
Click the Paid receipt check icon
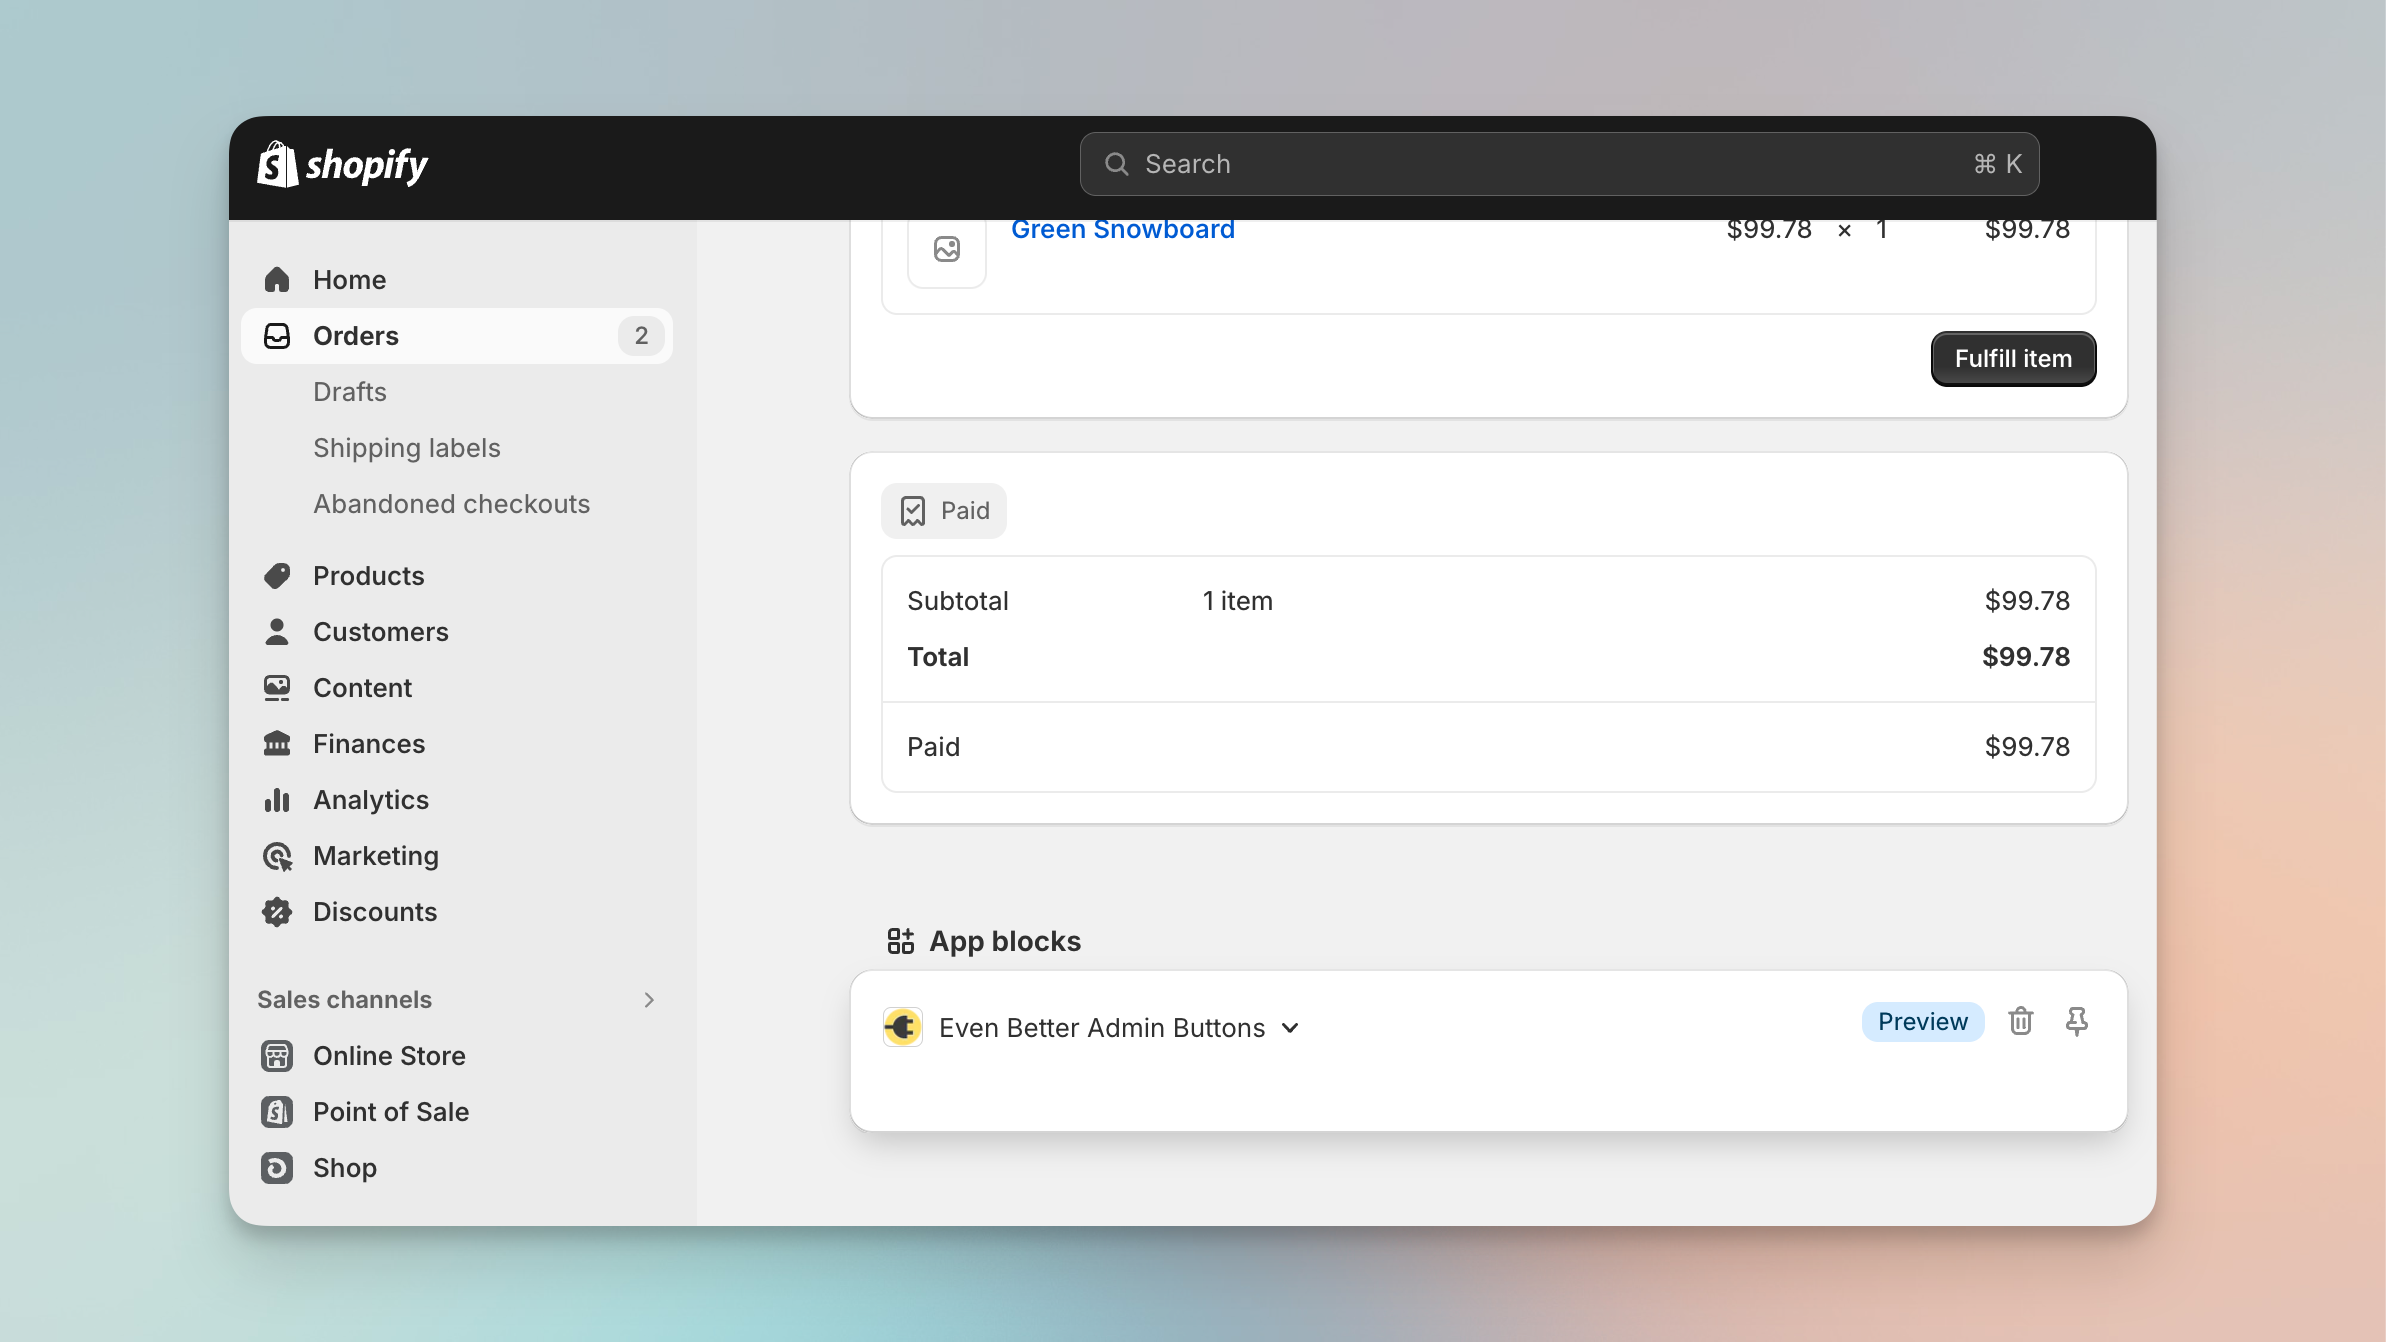click(913, 511)
